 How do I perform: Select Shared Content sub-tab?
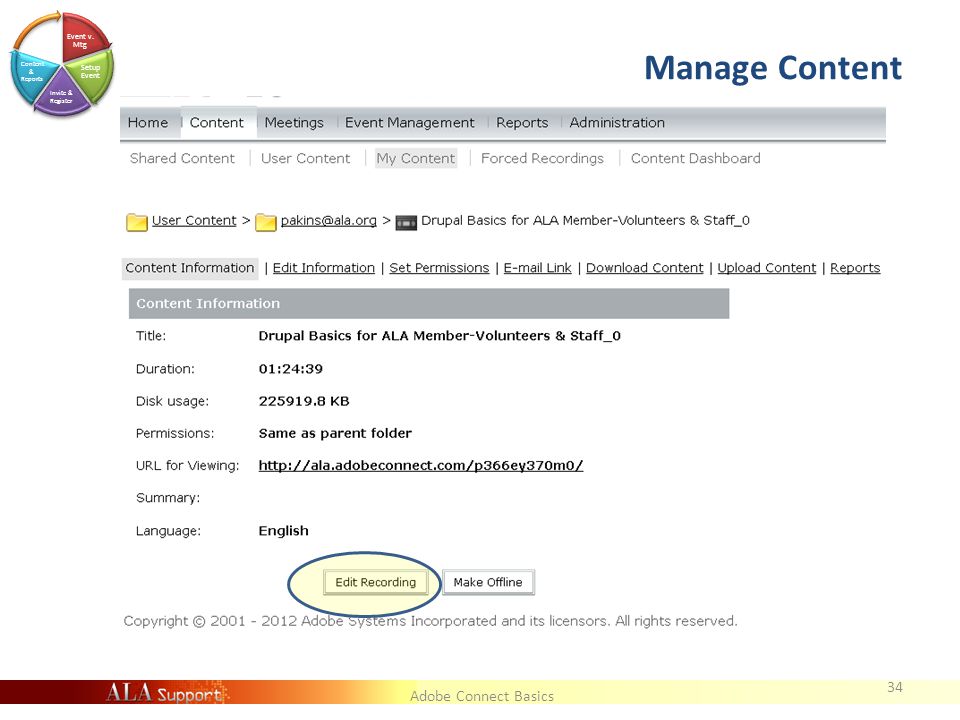pos(182,159)
